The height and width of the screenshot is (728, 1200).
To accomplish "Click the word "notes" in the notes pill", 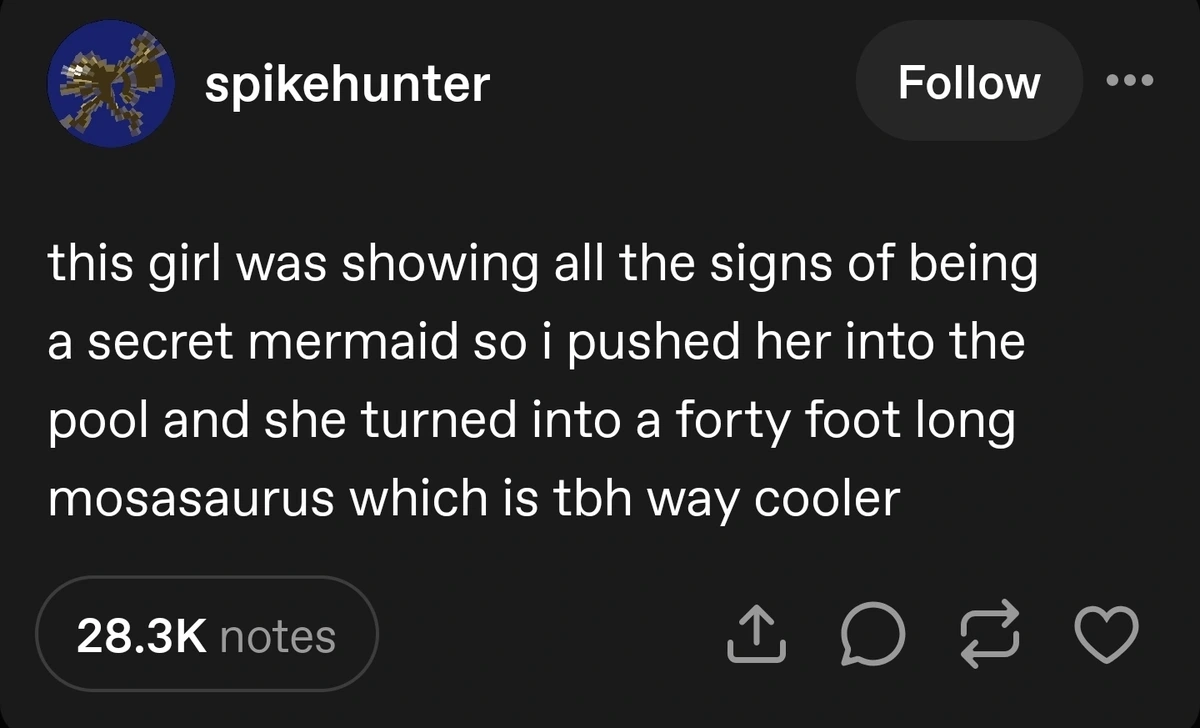I will click(x=277, y=636).
